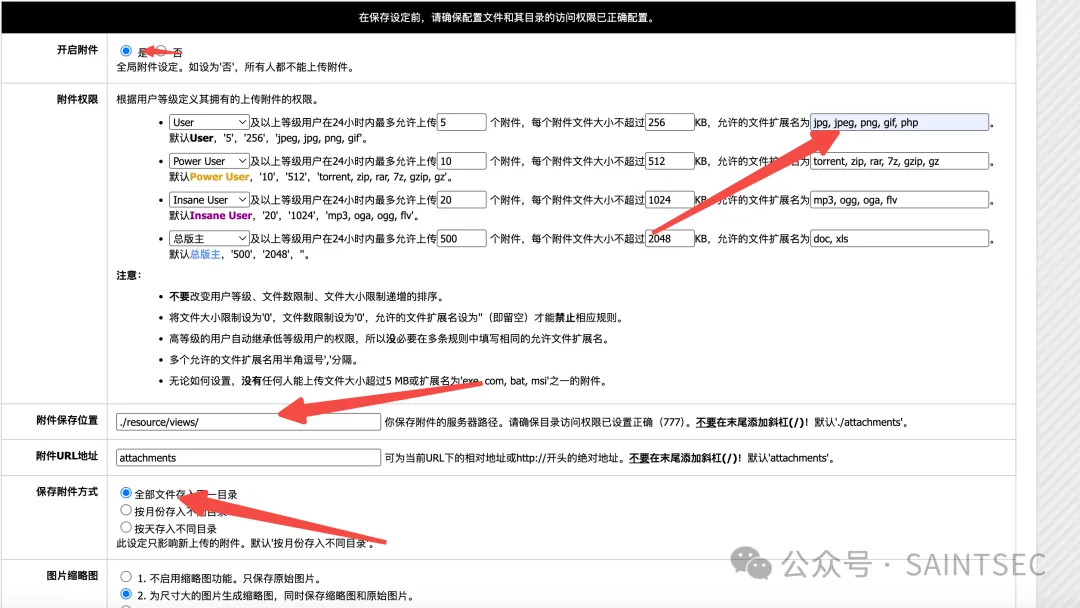Pick thumbnail option 2 '为尺寸大的图片生成缩略图'

pos(126,594)
